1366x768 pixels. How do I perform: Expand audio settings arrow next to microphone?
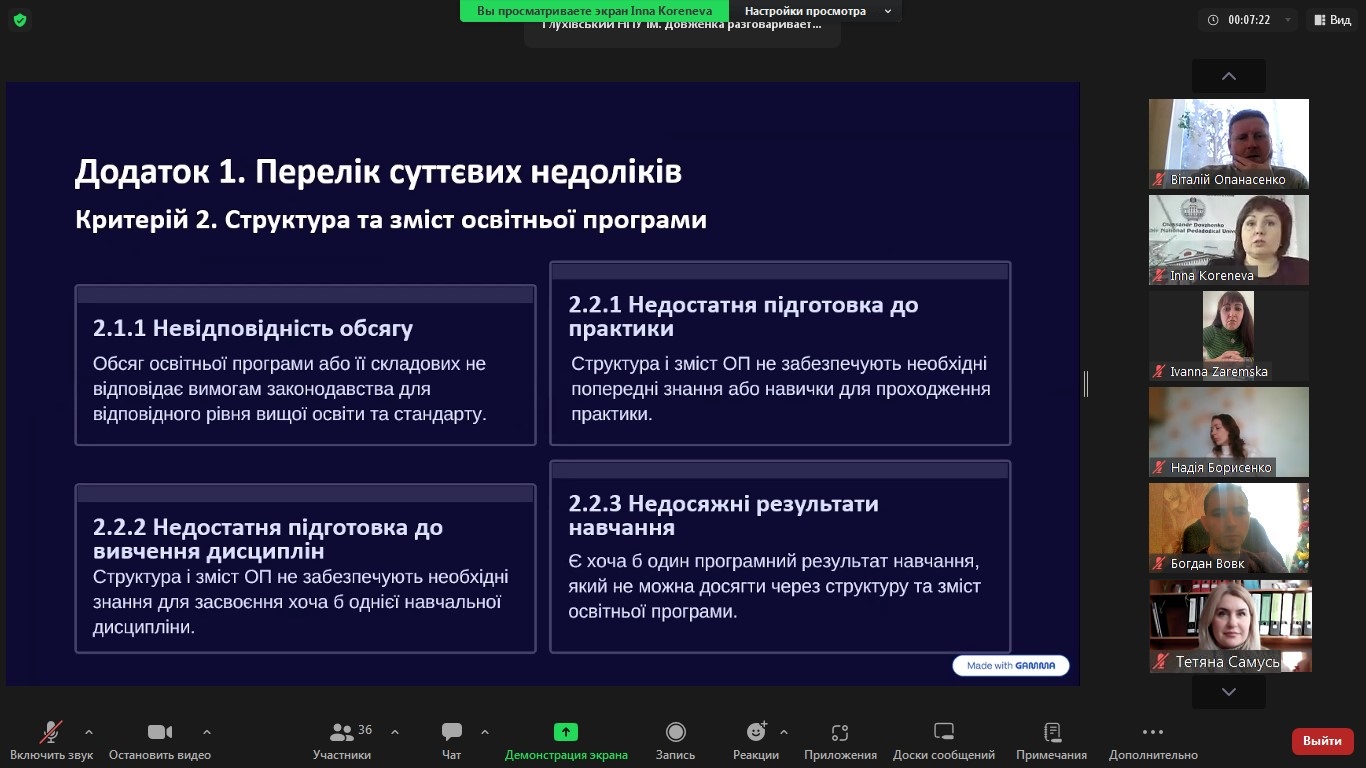point(89,731)
